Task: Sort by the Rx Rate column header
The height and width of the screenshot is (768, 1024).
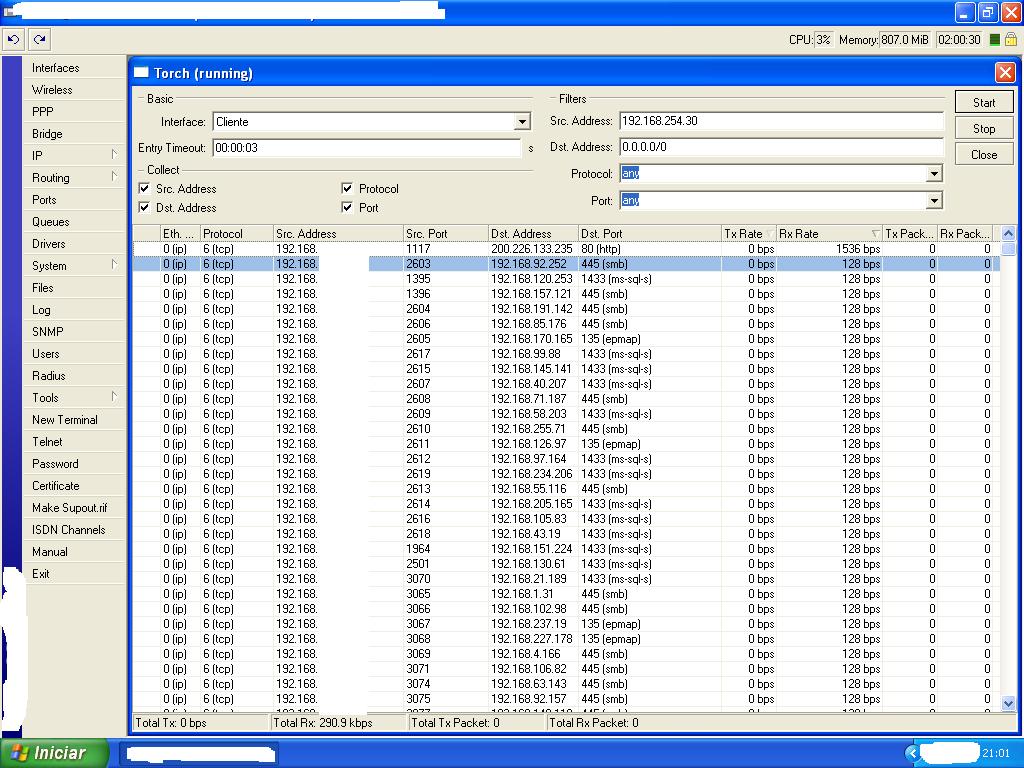Action: [x=829, y=233]
